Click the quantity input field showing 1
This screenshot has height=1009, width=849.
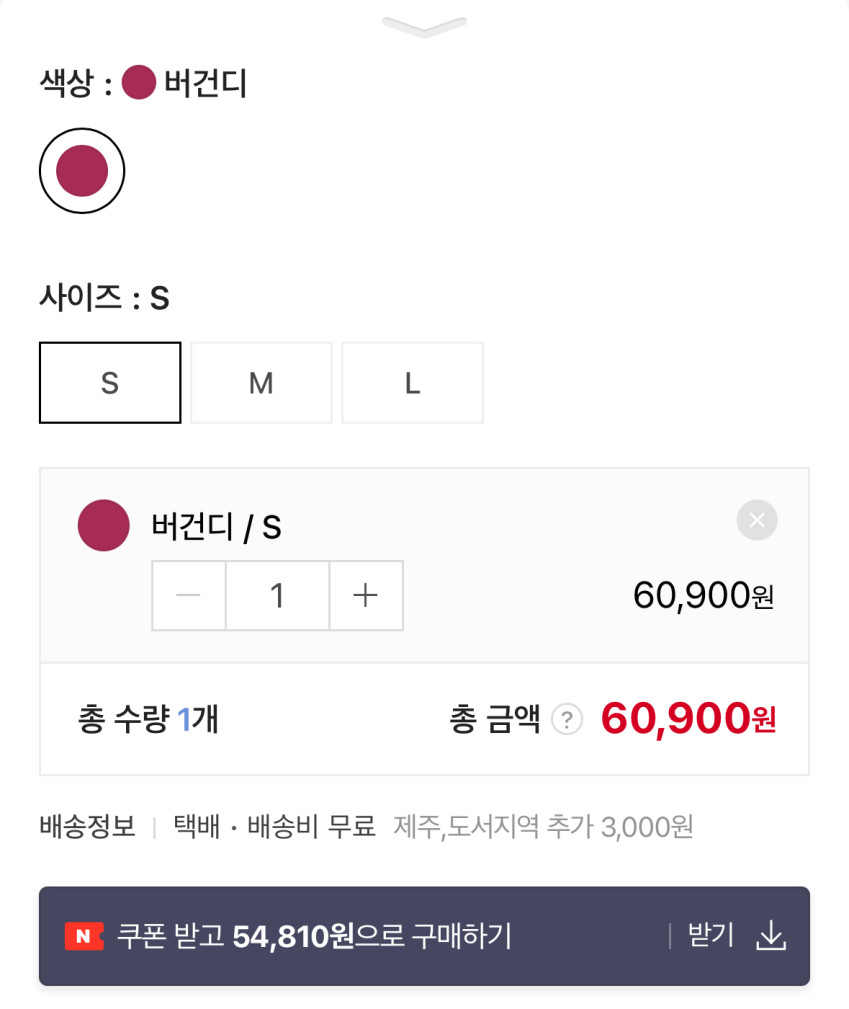(x=277, y=596)
